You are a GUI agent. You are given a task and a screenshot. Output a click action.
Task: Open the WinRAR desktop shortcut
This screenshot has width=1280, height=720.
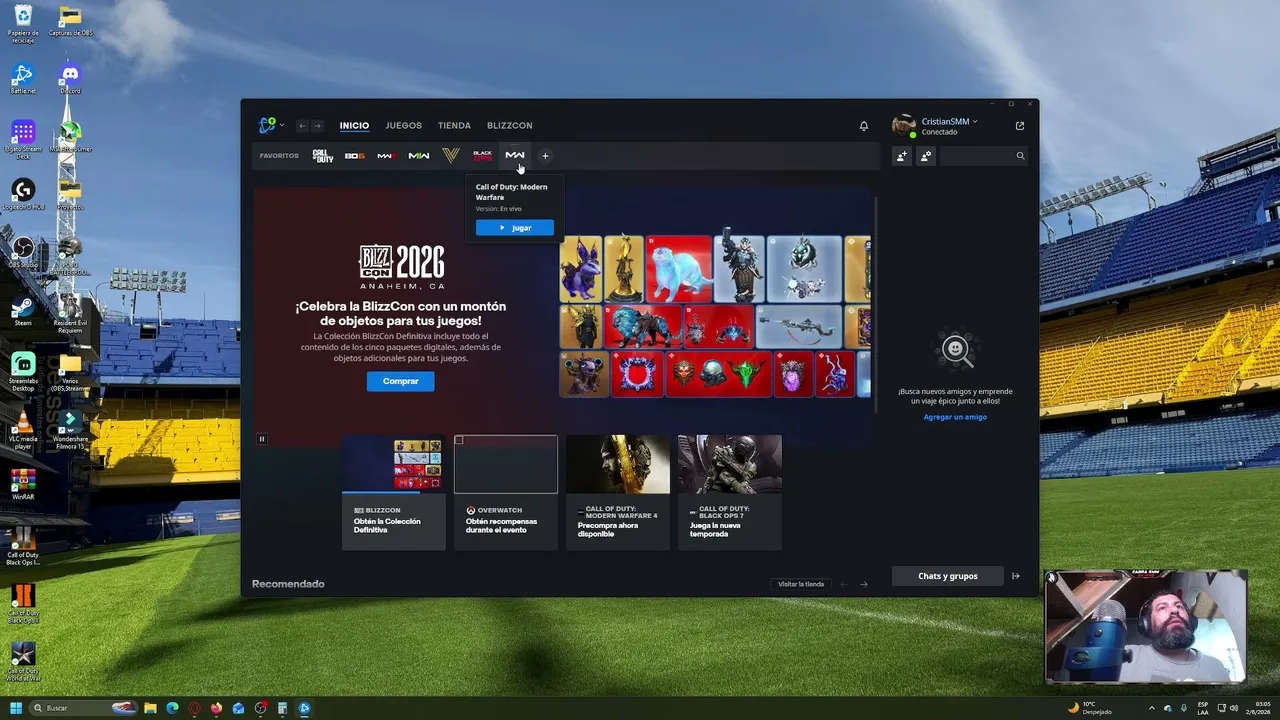click(x=23, y=485)
